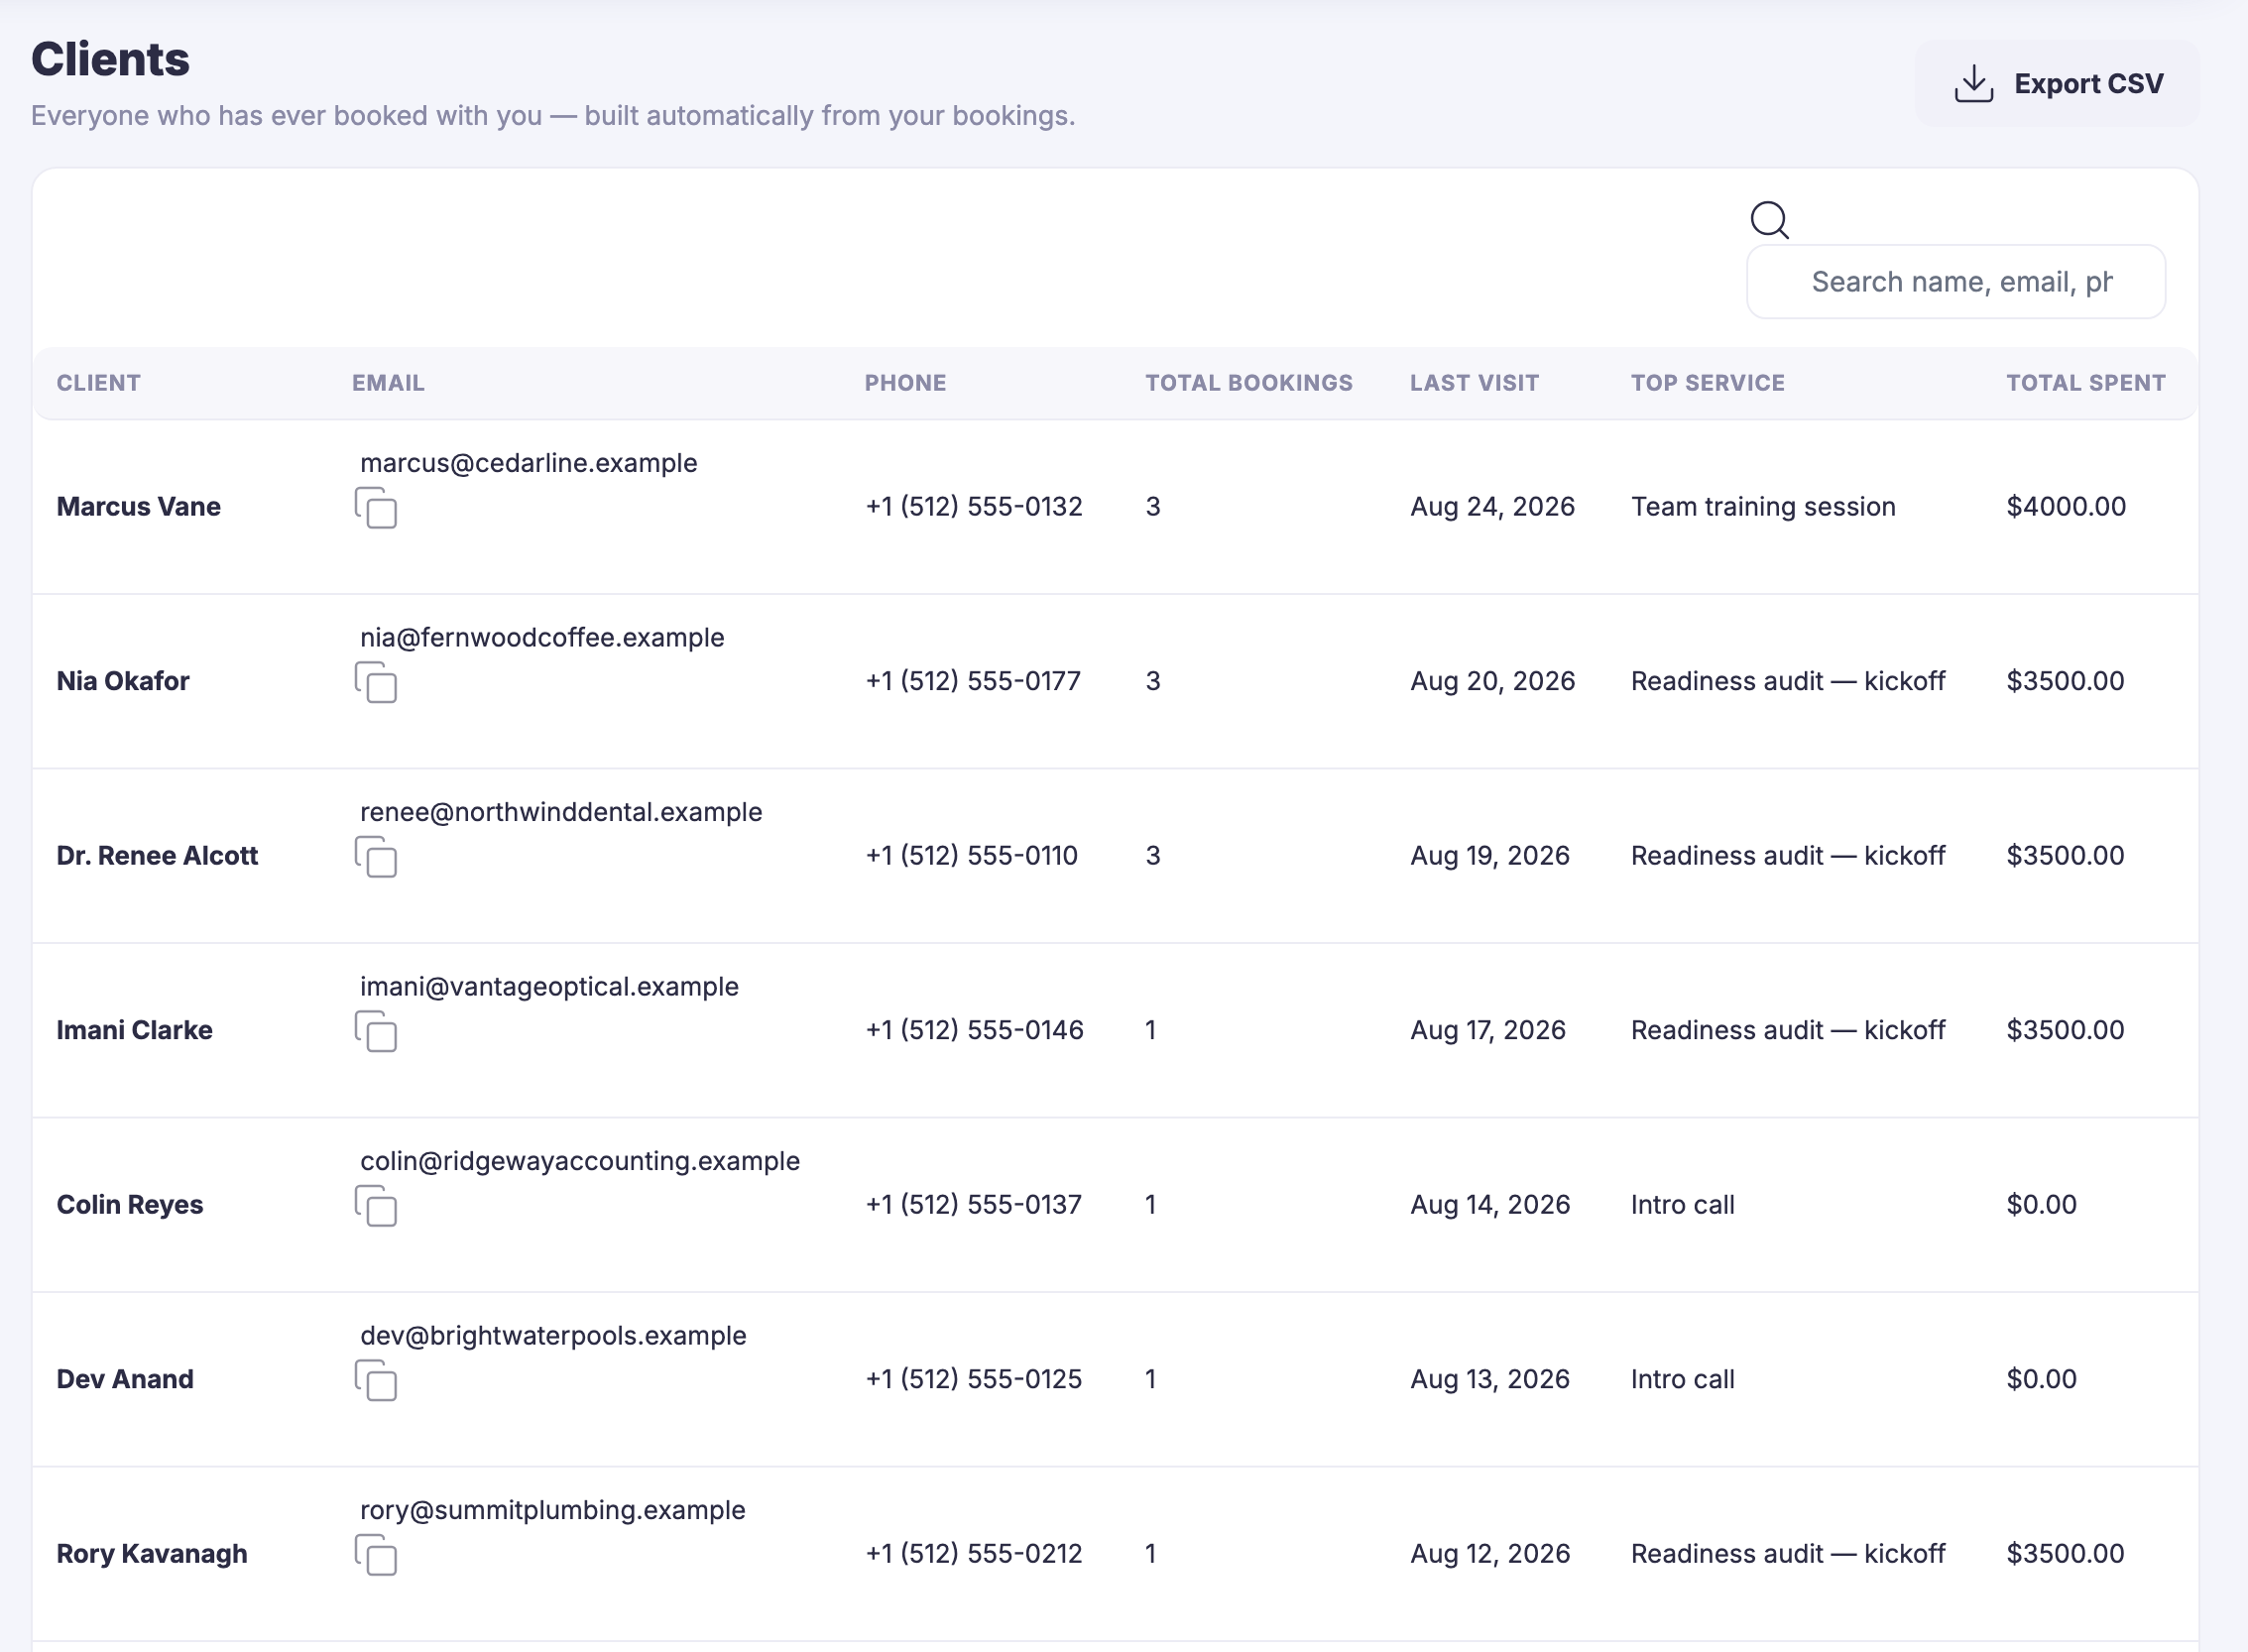Click the Email column header

pyautogui.click(x=388, y=383)
